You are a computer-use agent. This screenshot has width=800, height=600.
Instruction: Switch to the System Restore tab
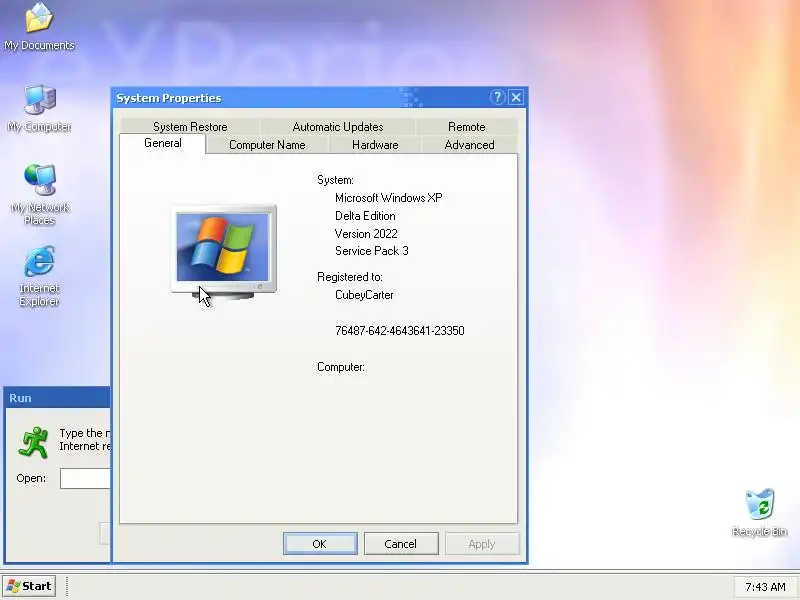click(190, 127)
